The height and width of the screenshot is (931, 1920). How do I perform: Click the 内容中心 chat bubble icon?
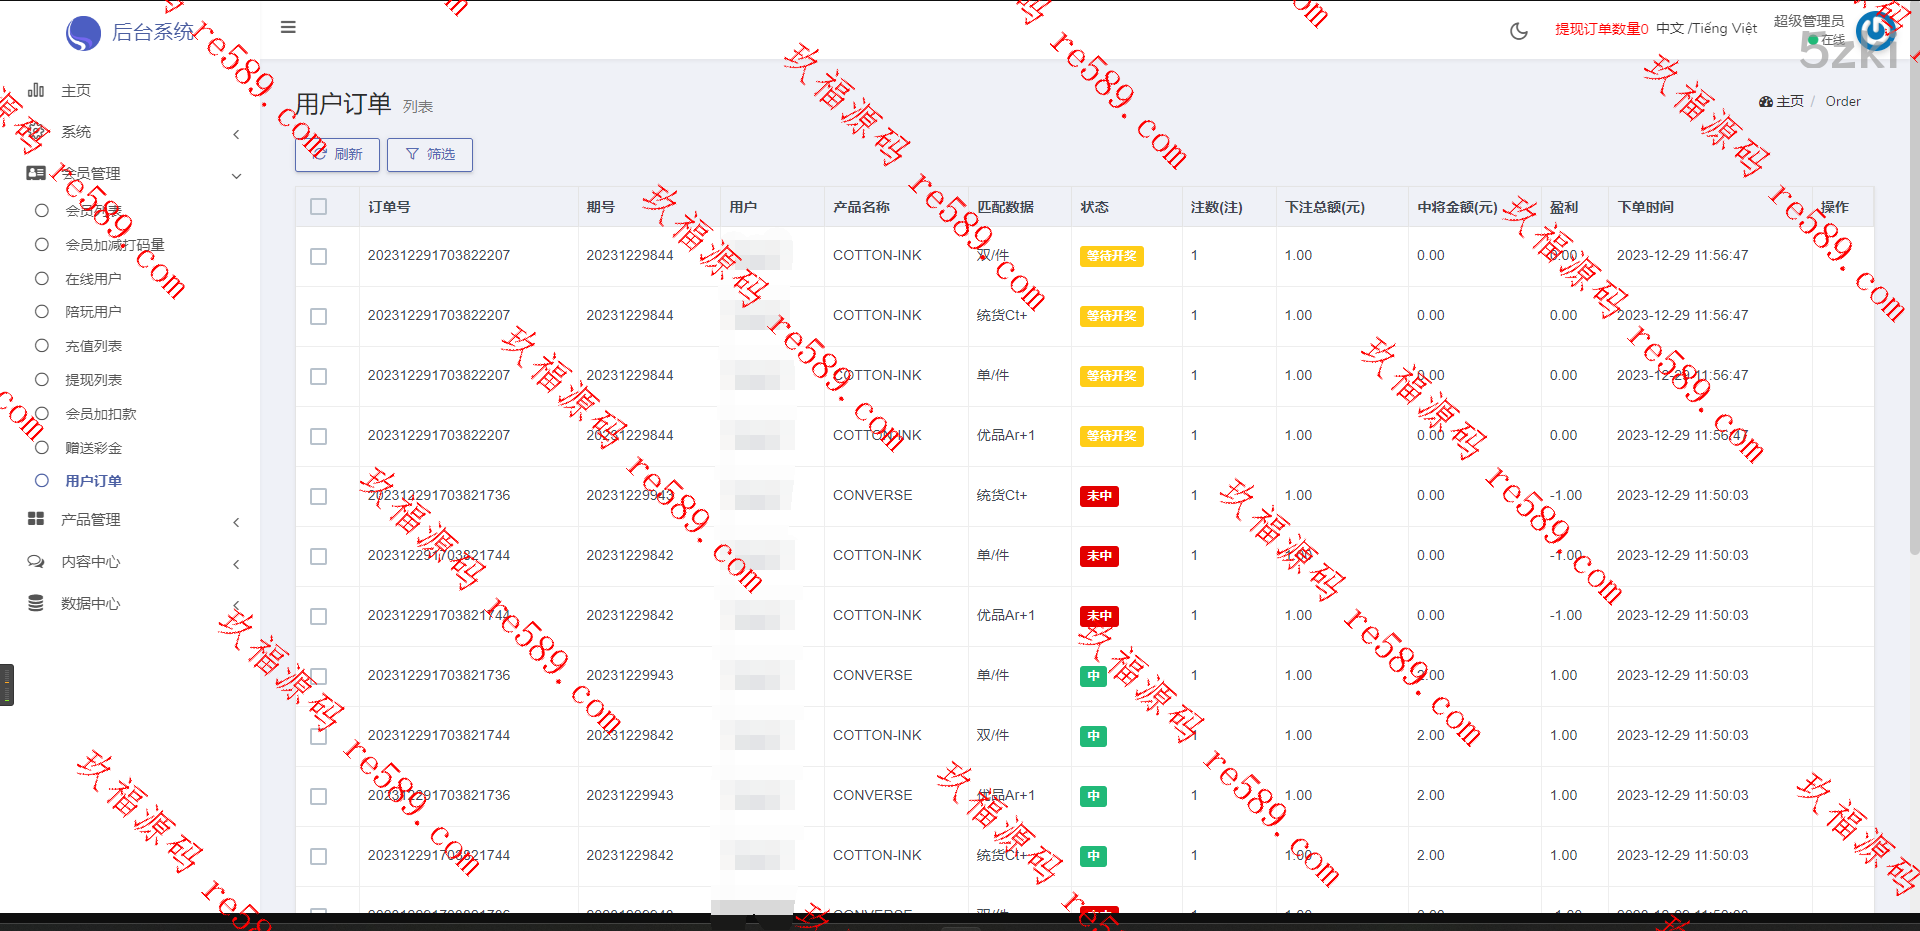click(36, 561)
